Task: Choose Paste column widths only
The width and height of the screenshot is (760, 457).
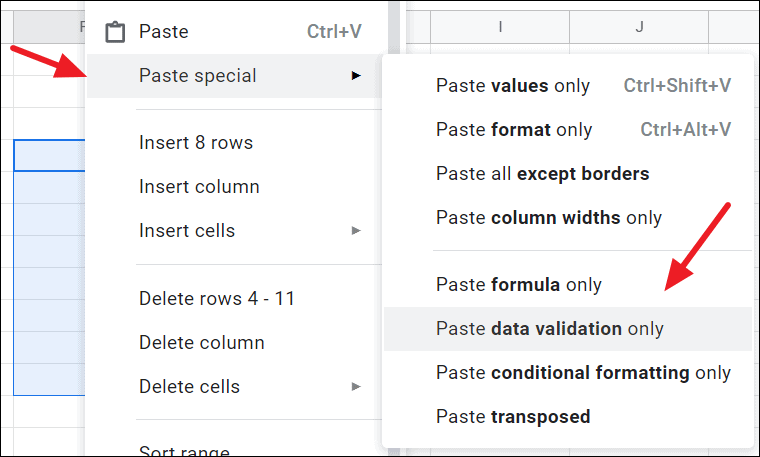Action: pyautogui.click(x=549, y=218)
